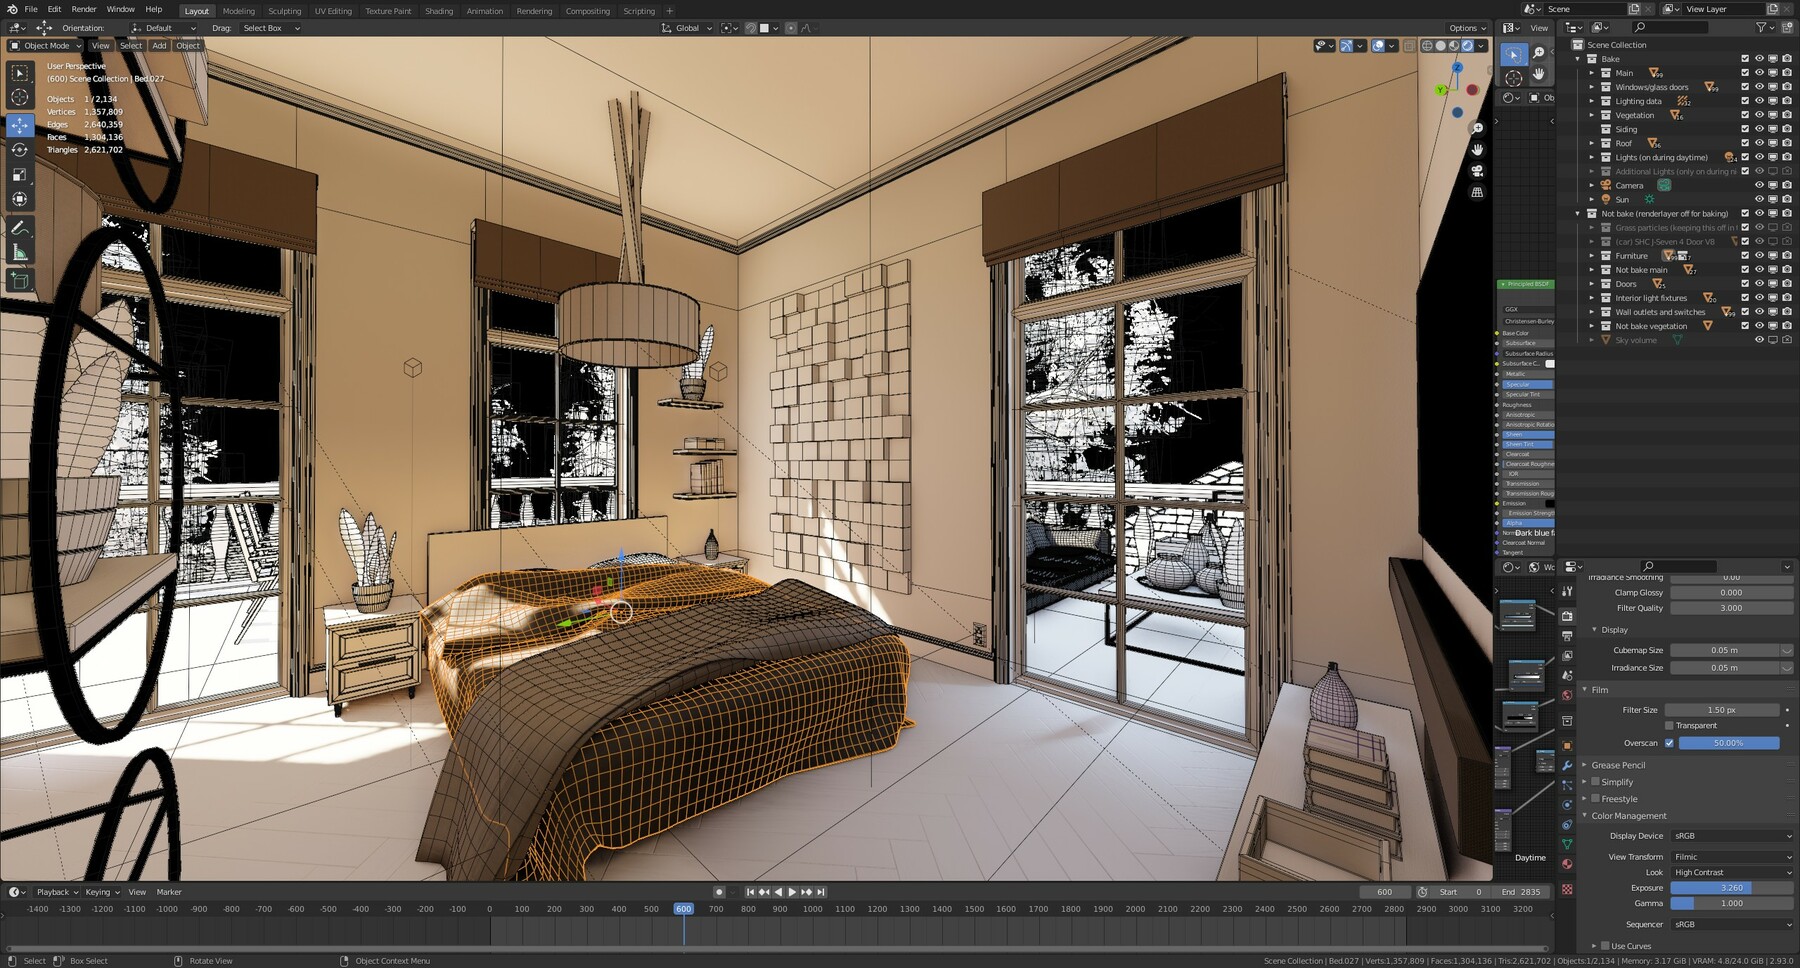Open the World properties tab
The height and width of the screenshot is (968, 1800).
[x=1567, y=695]
